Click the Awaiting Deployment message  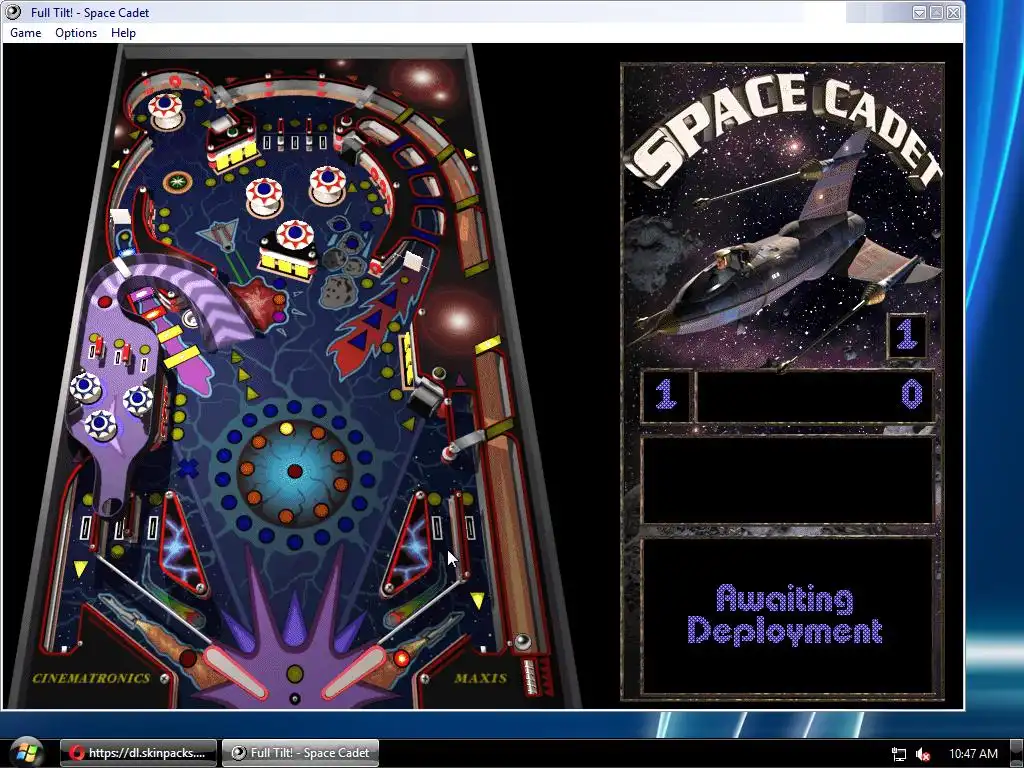785,615
